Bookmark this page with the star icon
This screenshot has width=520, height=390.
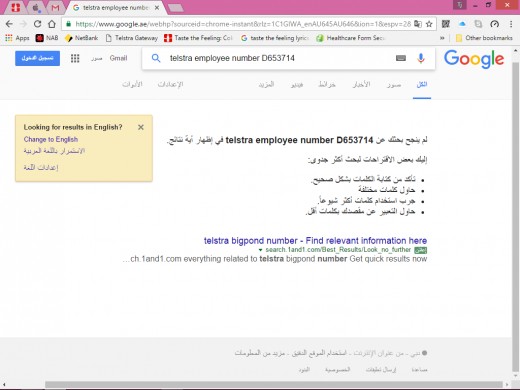(x=429, y=24)
